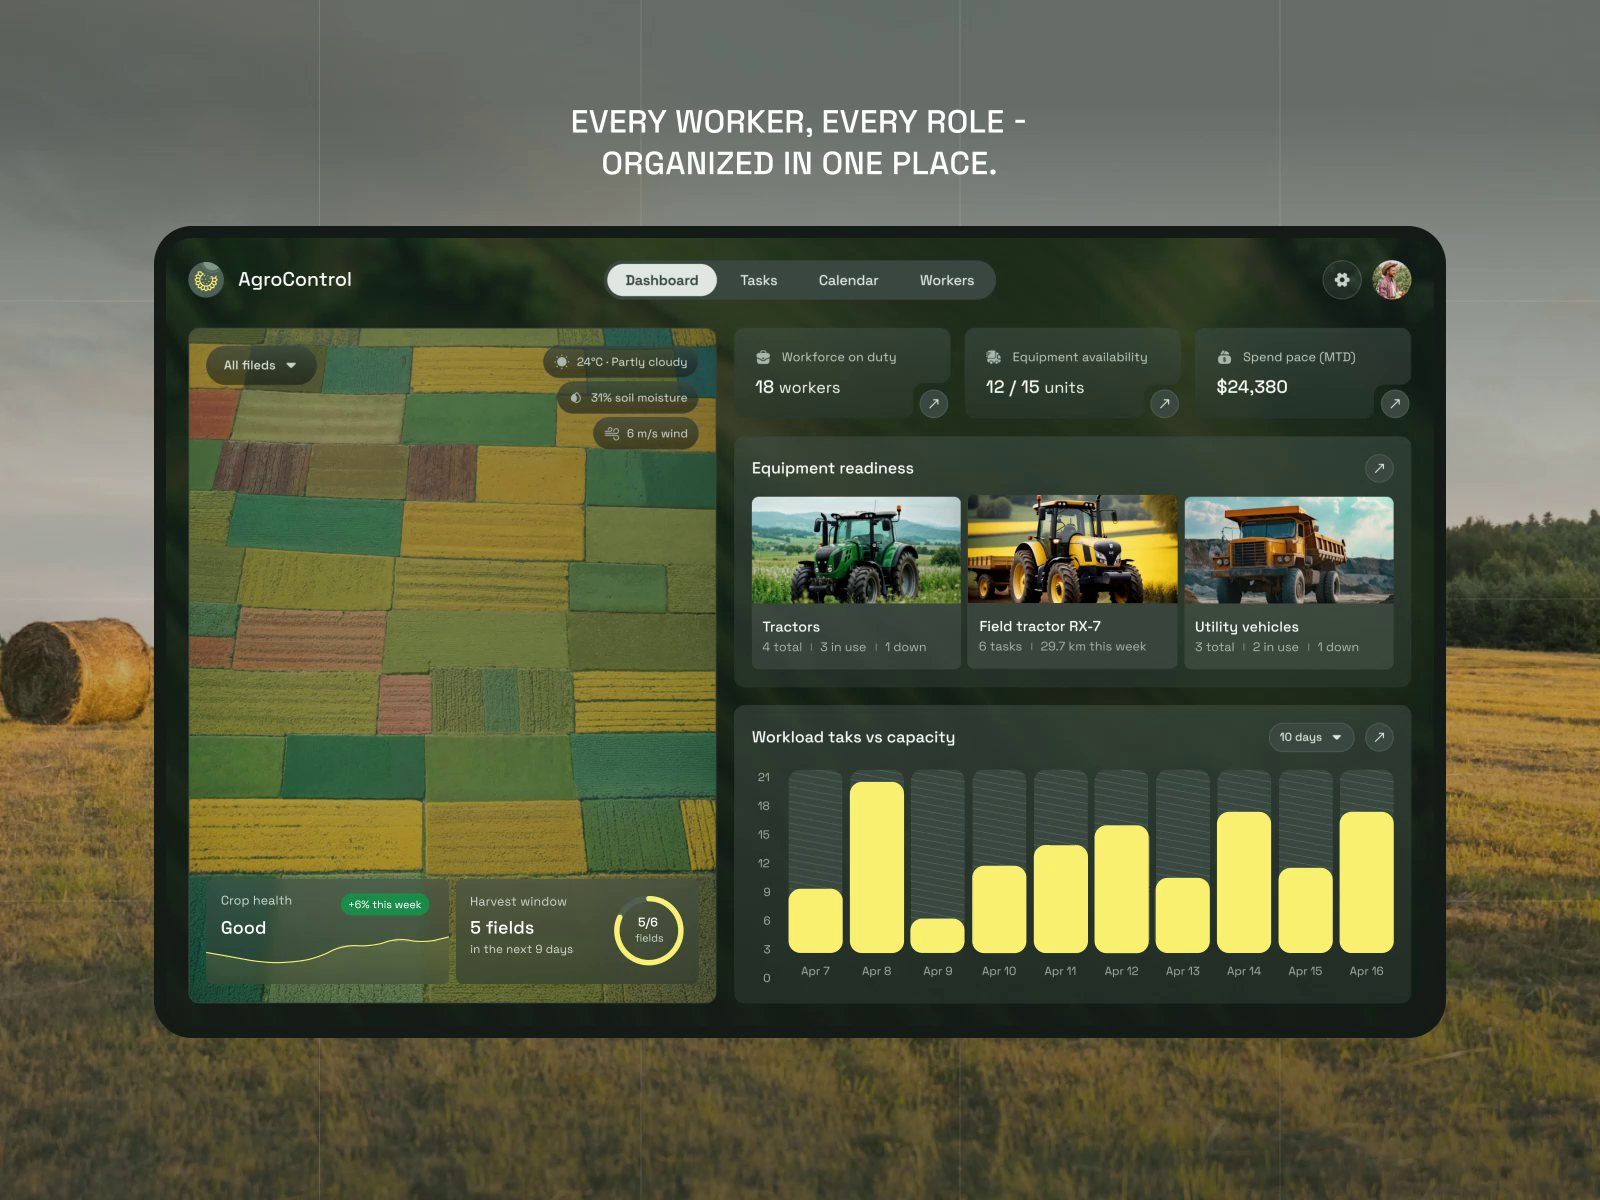Click the 5/6 fields progress ring
The height and width of the screenshot is (1200, 1600).
coord(650,931)
